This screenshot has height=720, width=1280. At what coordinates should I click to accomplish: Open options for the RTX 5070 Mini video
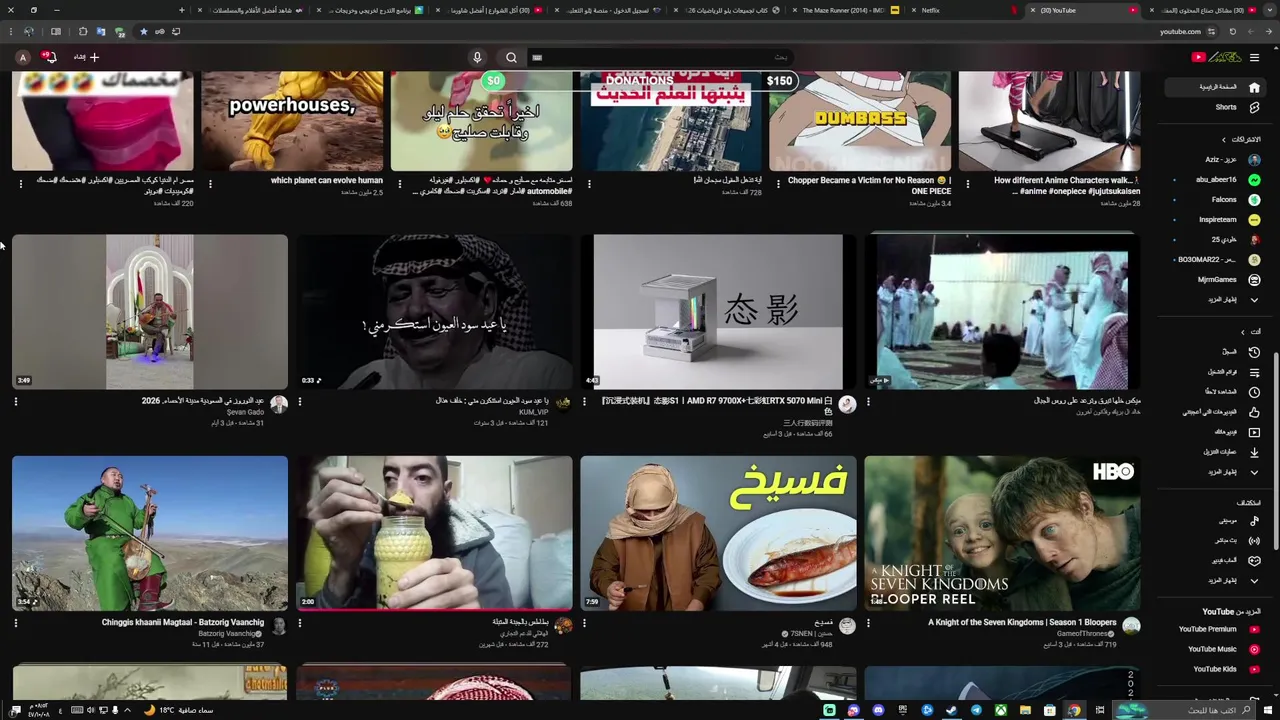585,402
